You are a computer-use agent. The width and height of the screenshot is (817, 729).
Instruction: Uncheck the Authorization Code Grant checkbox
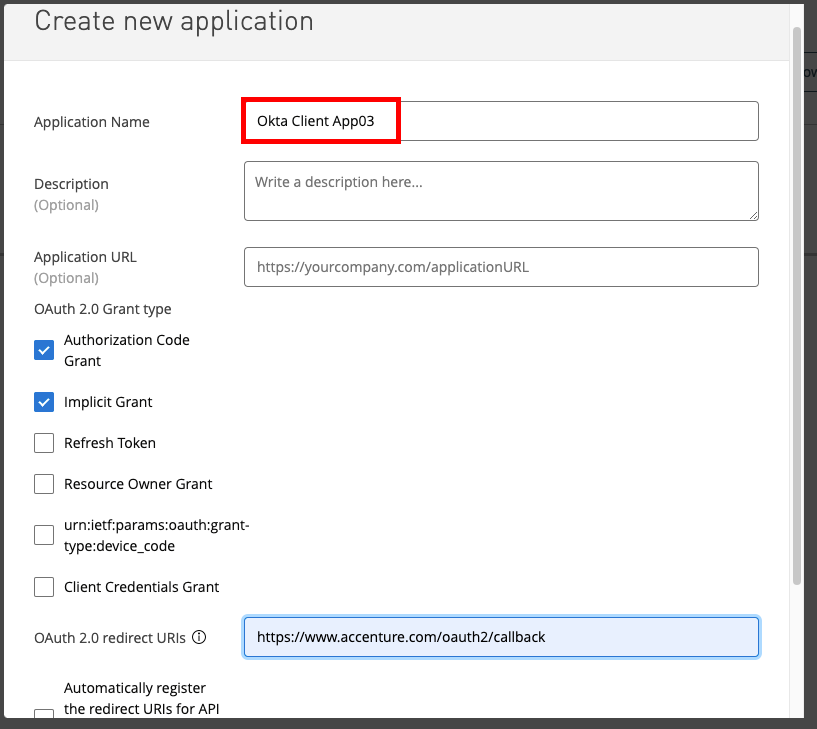pos(44,350)
